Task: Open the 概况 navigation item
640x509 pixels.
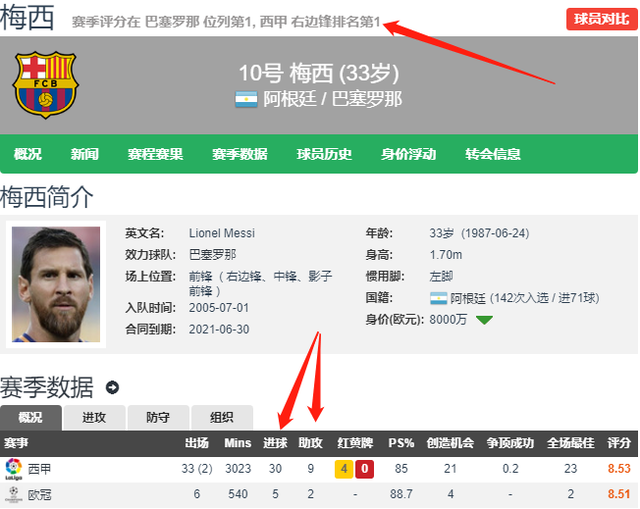Action: point(27,154)
